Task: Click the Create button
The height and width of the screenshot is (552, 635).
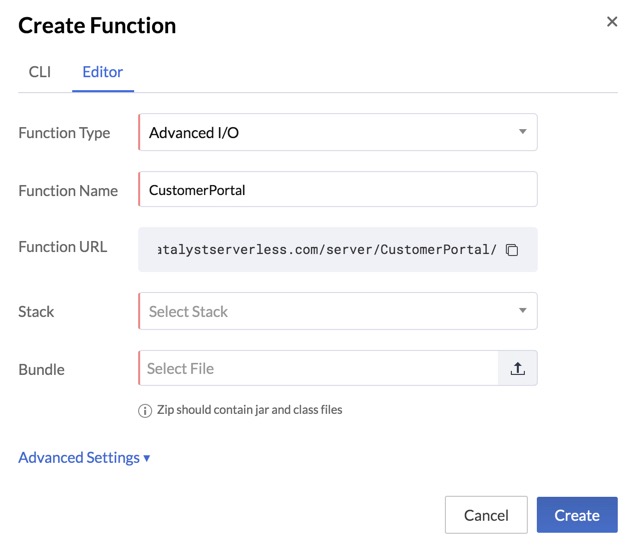Action: 577,515
